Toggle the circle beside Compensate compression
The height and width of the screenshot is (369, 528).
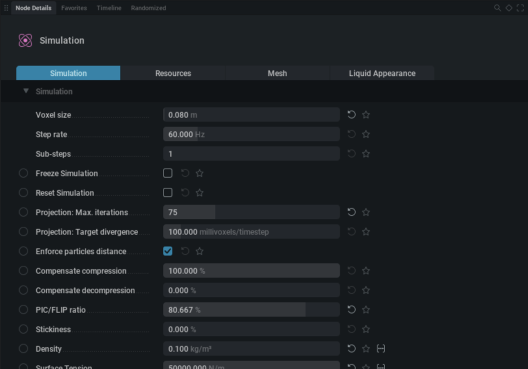click(x=23, y=270)
